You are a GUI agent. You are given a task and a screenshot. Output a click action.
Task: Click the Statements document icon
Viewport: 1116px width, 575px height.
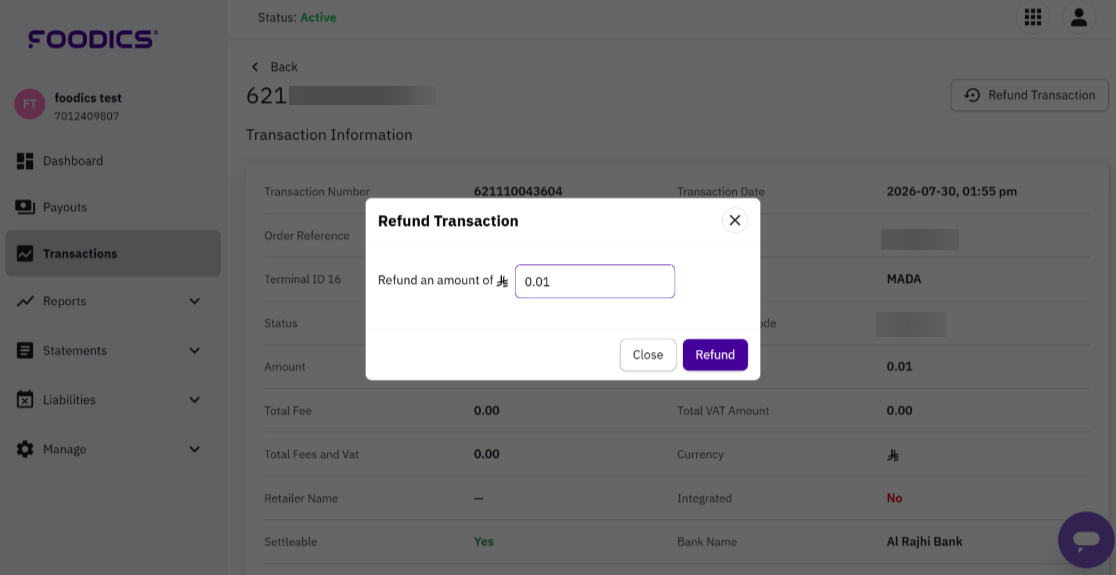coord(25,350)
